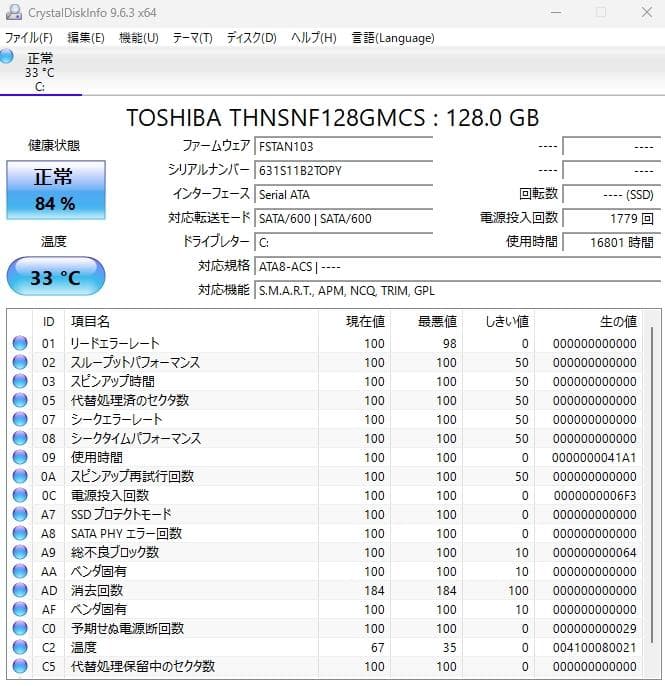665x686 pixels.
Task: Click the 生の値 column header
Action: [588, 322]
